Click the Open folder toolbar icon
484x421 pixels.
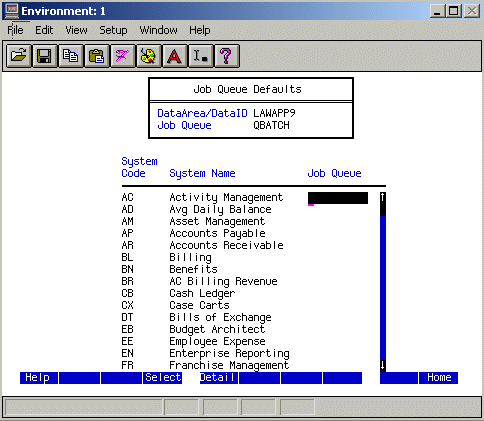pyautogui.click(x=19, y=56)
